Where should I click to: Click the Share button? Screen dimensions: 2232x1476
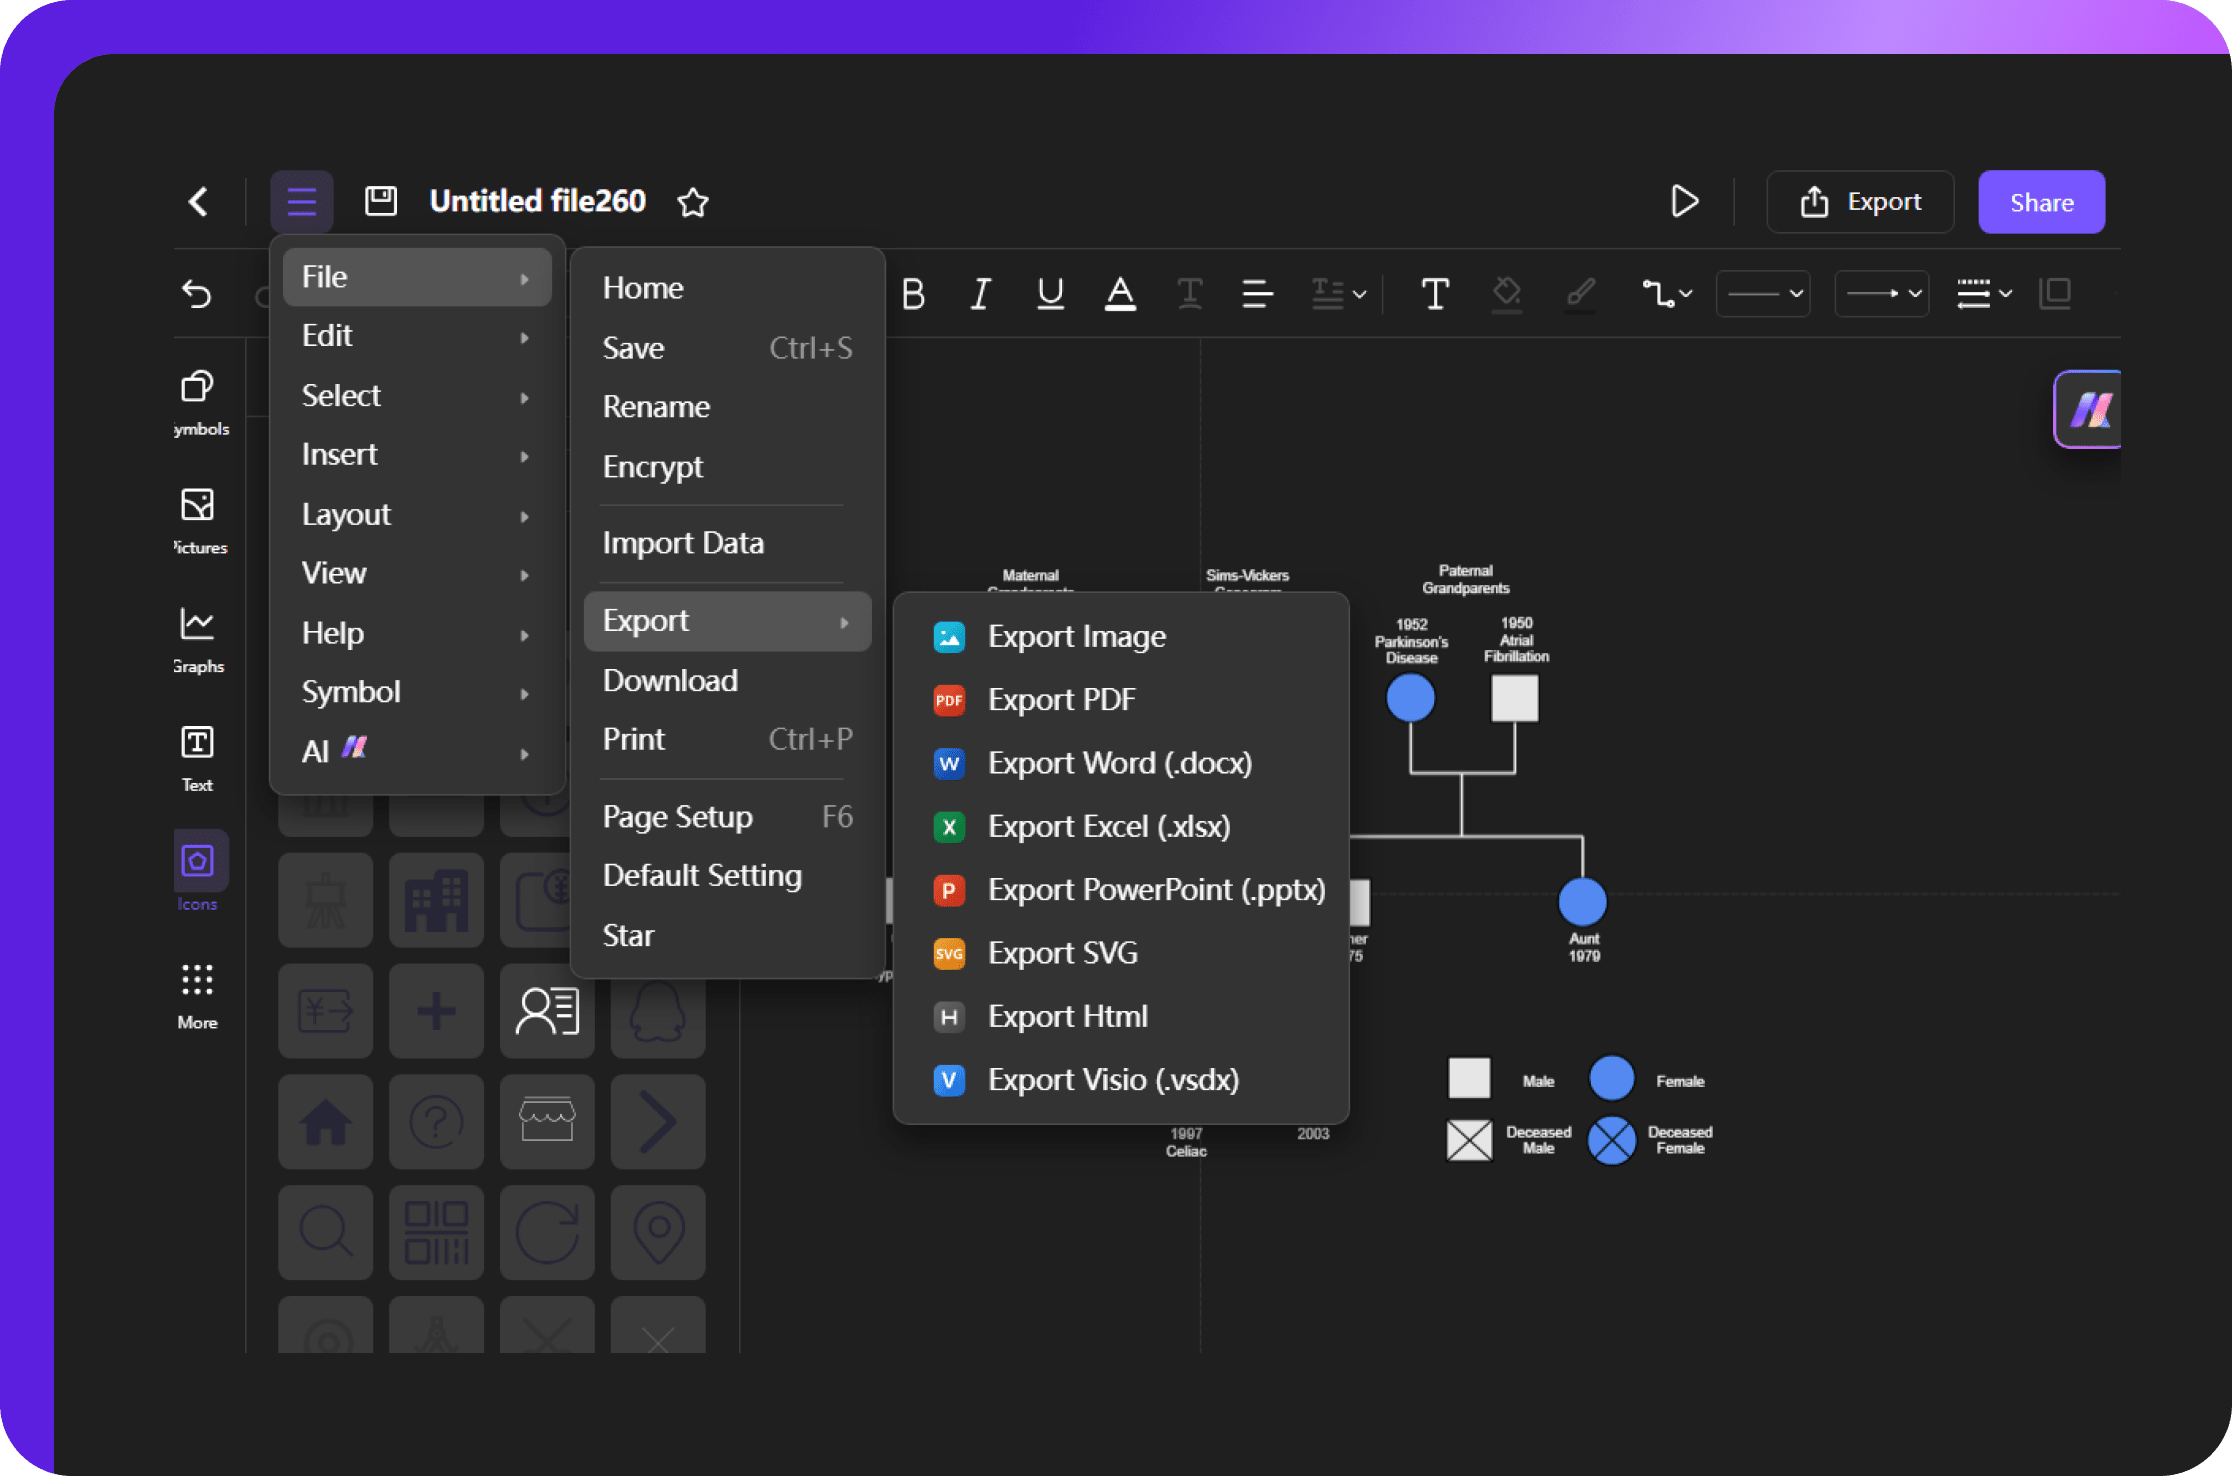(x=2041, y=201)
